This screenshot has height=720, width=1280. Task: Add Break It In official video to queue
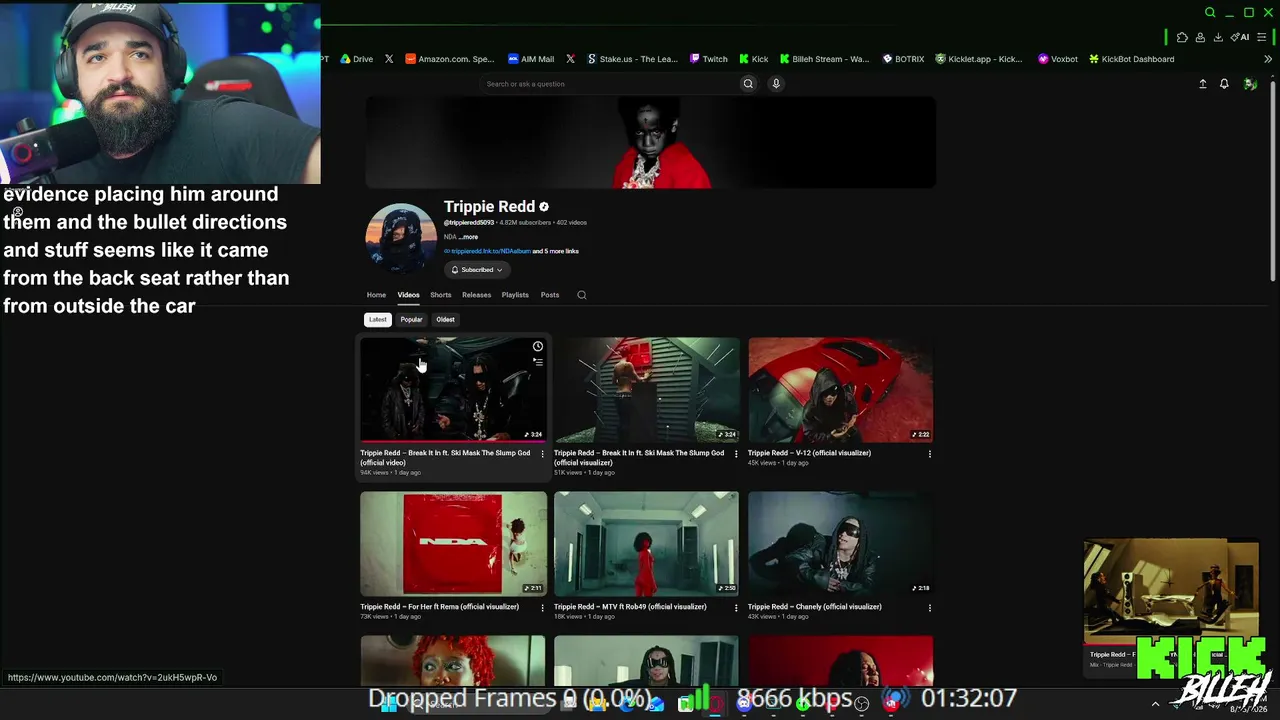pyautogui.click(x=538, y=362)
